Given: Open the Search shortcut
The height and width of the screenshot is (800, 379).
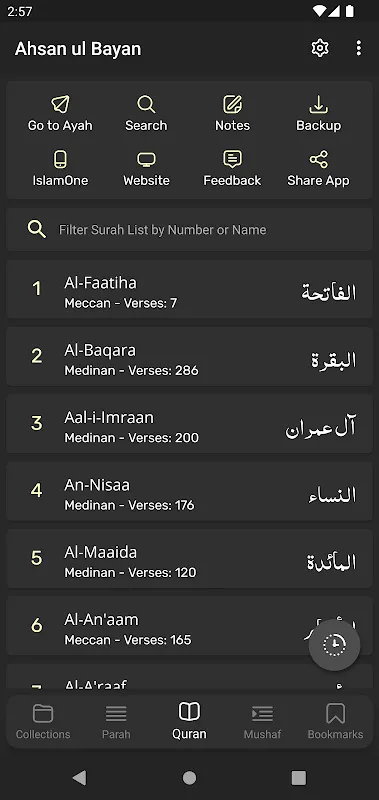Looking at the screenshot, I should point(146,114).
